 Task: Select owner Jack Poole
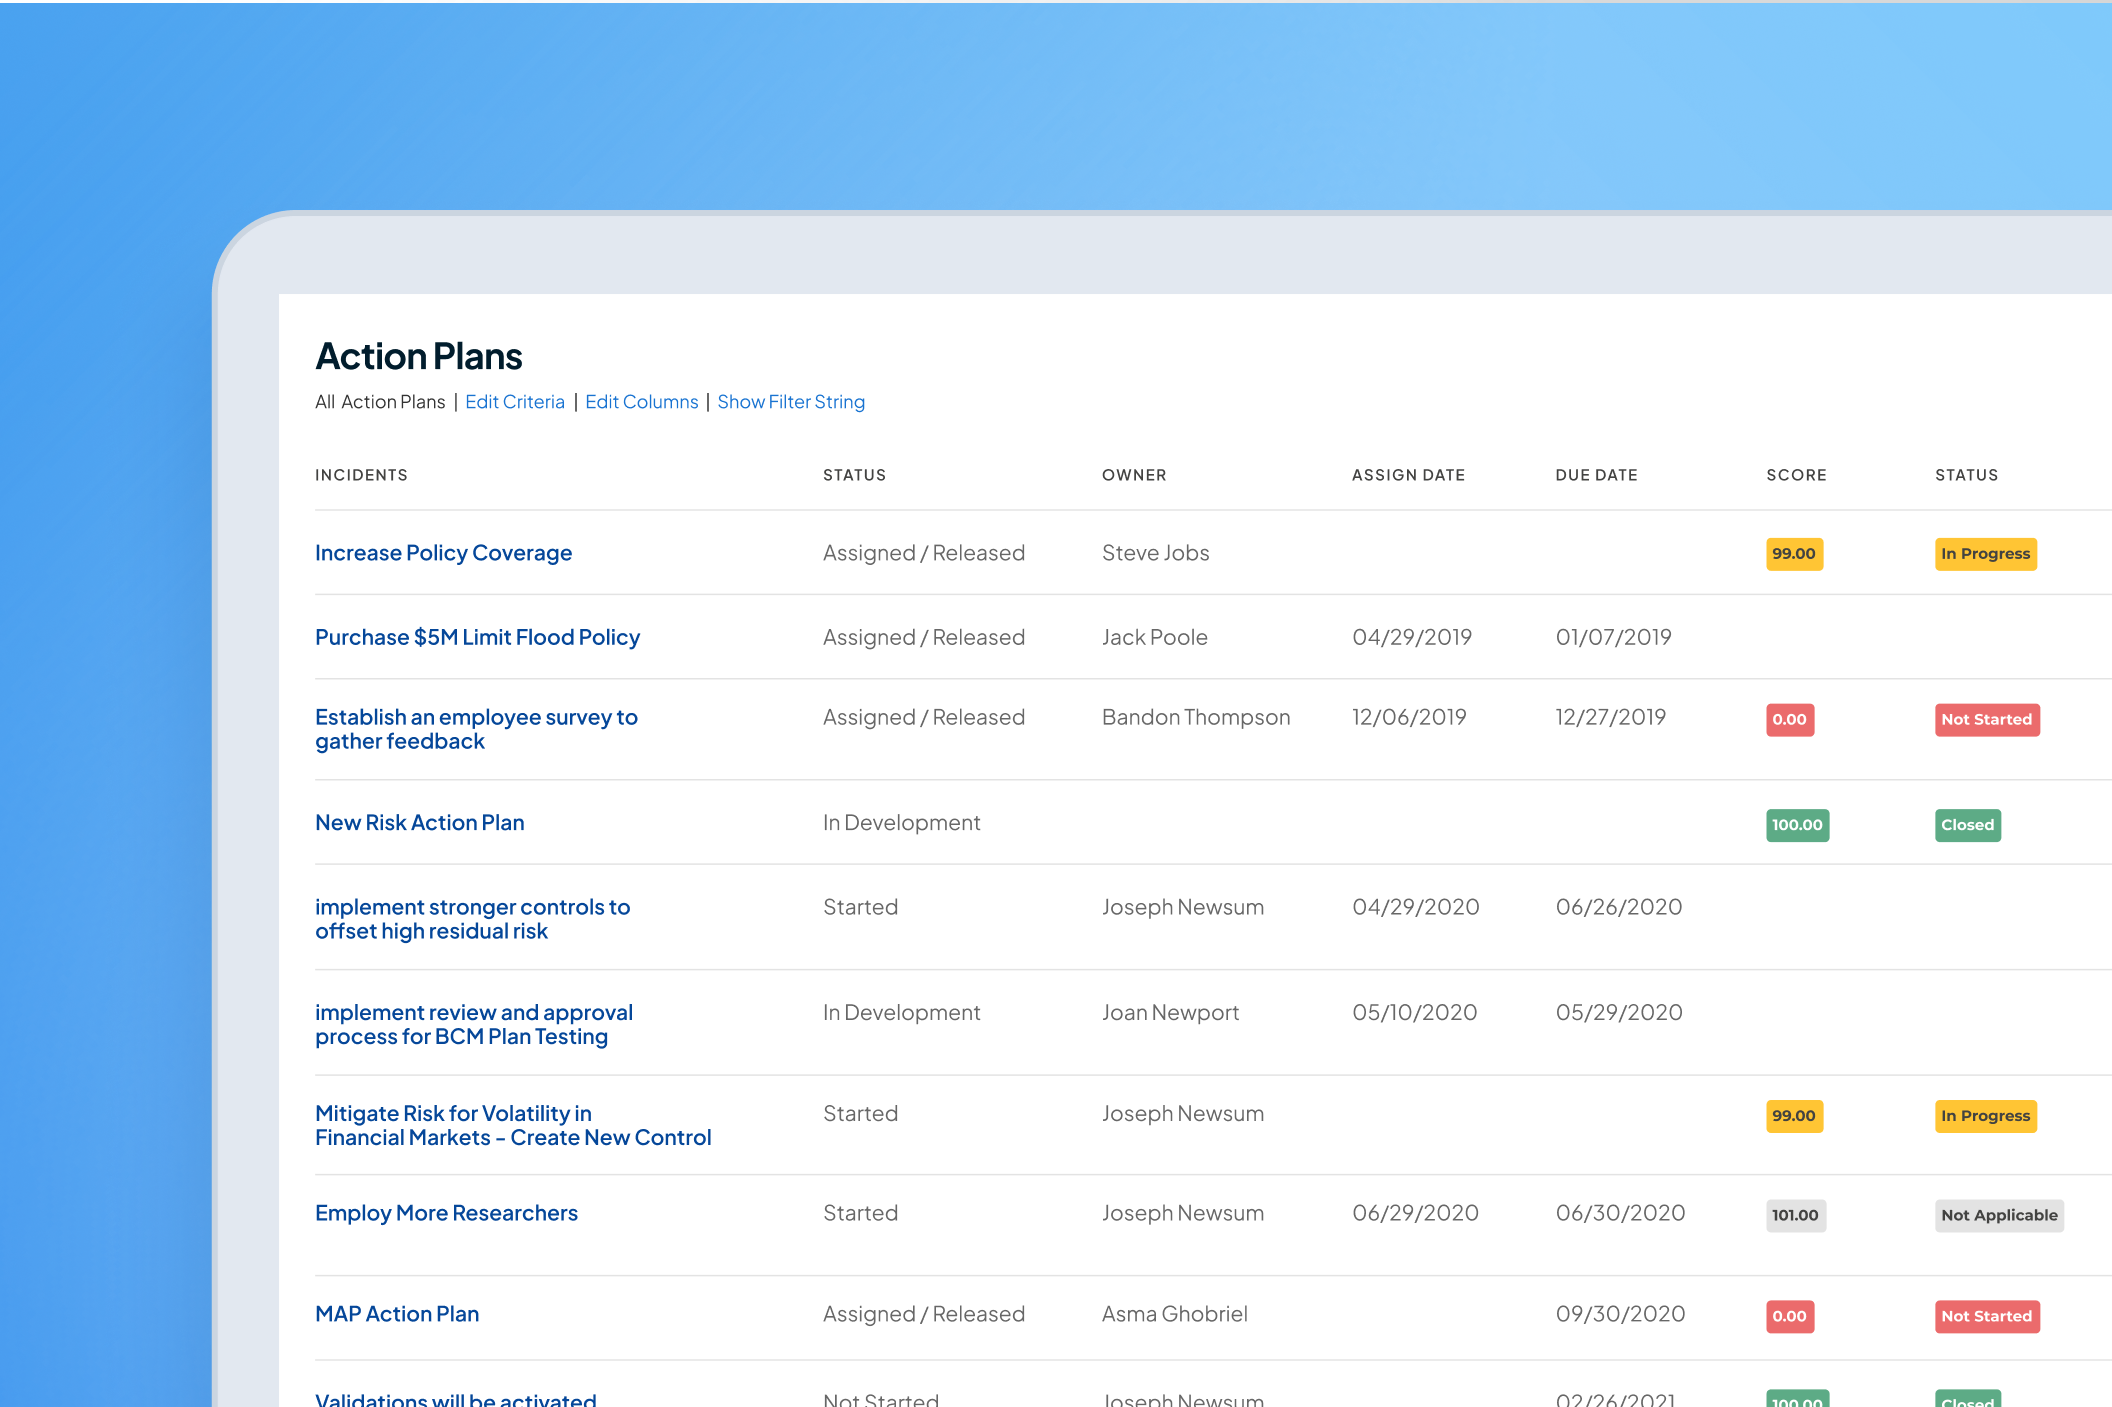[x=1154, y=637]
